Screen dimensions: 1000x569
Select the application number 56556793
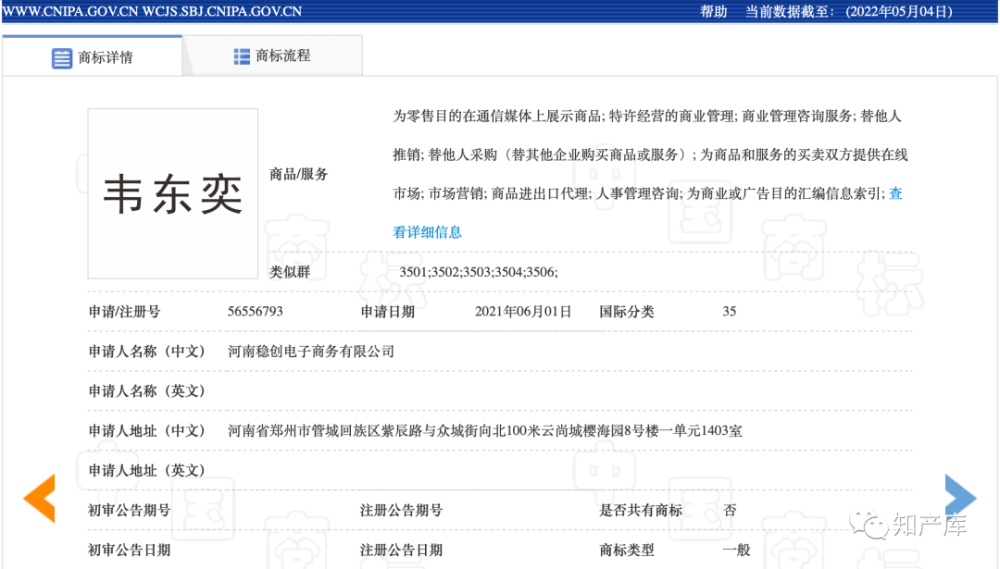[255, 311]
